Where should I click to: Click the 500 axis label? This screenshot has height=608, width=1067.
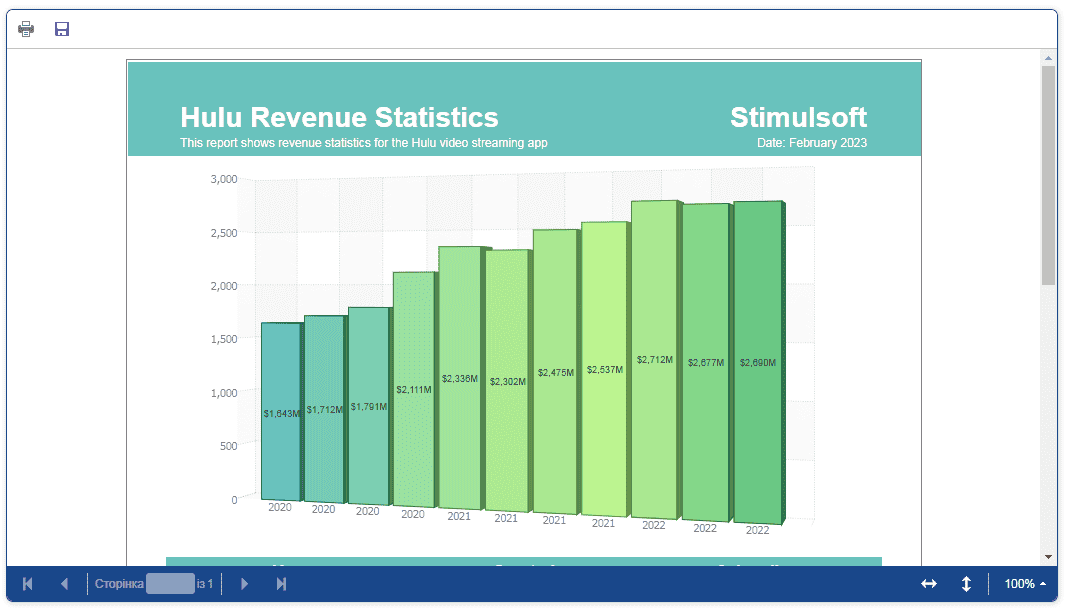click(229, 446)
